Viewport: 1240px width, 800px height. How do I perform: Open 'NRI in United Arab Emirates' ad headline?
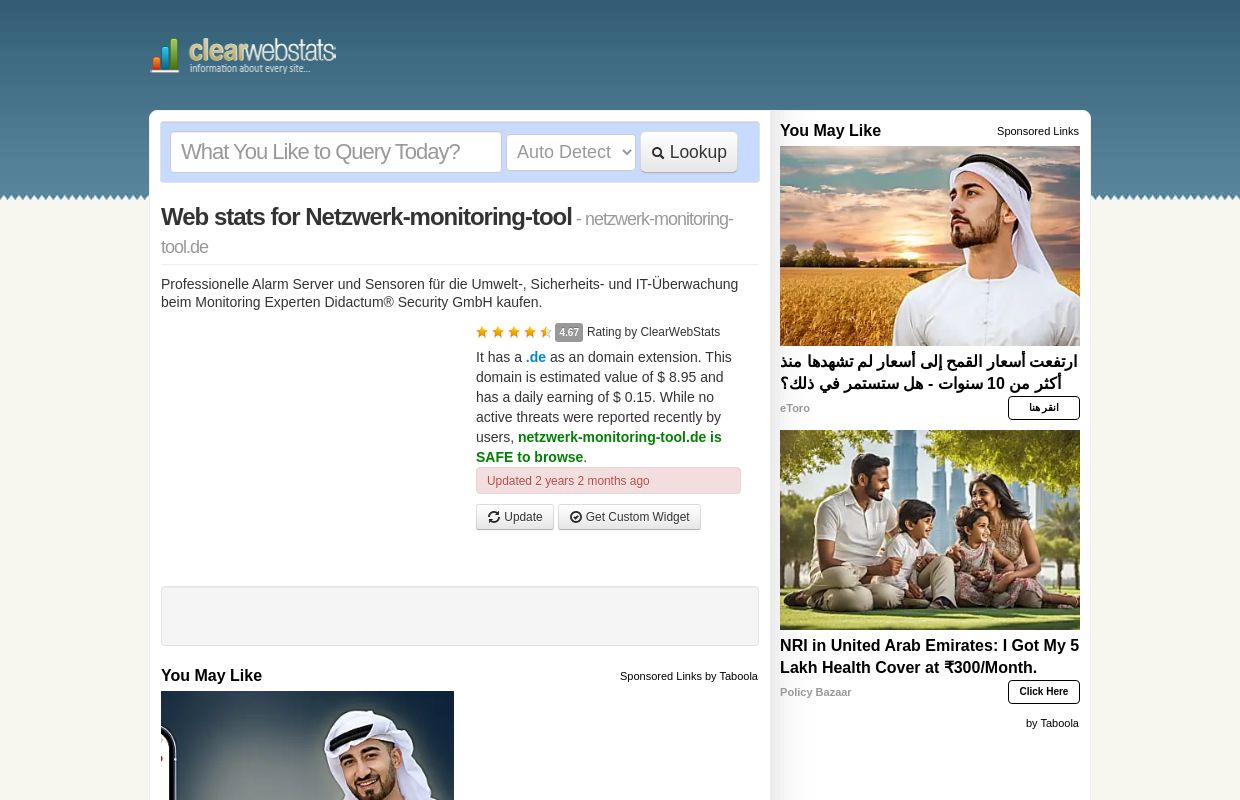point(930,656)
